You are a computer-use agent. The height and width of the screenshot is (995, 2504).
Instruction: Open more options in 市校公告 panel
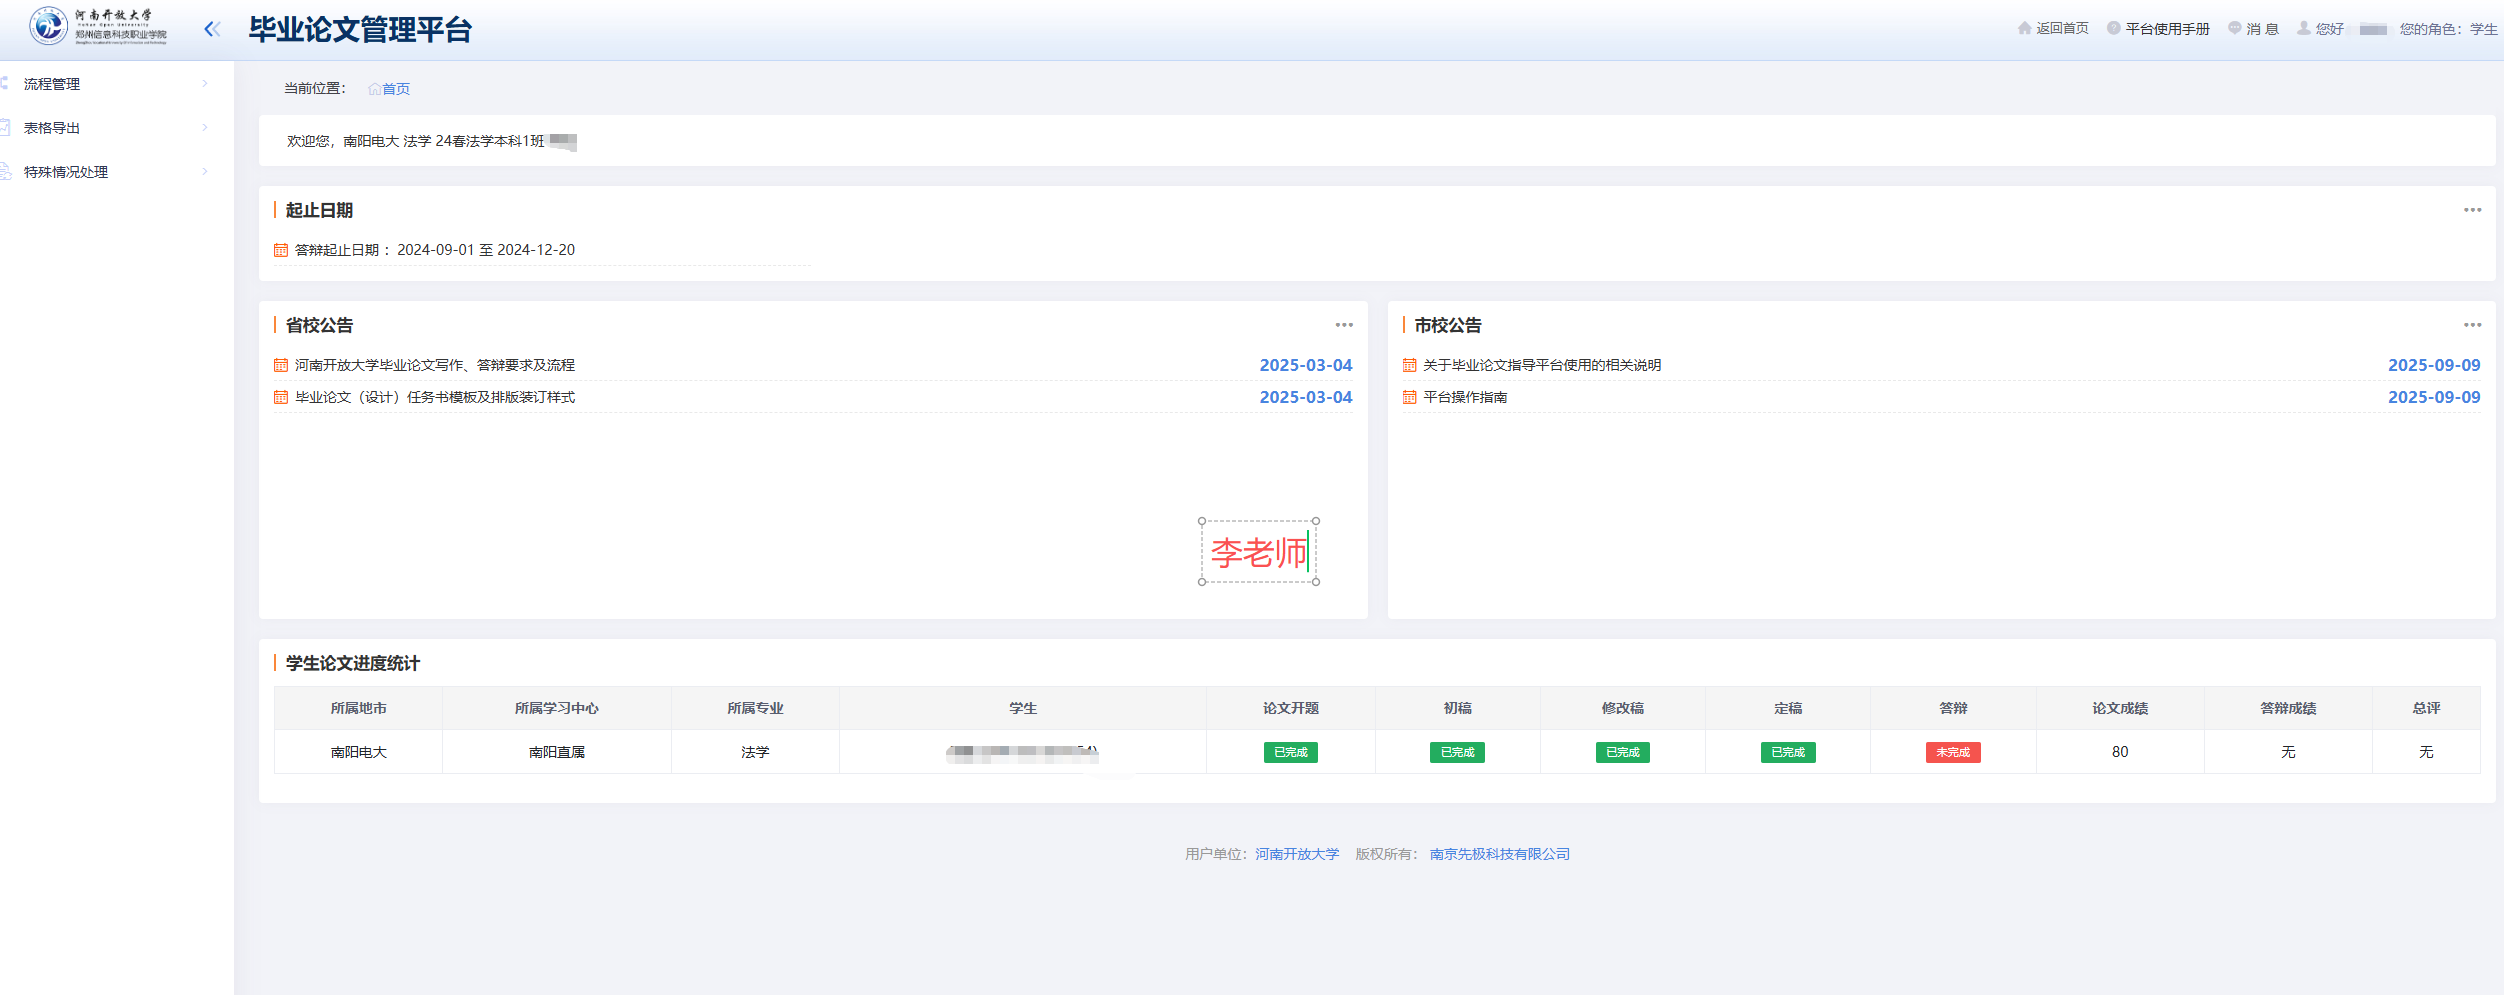point(2472,325)
